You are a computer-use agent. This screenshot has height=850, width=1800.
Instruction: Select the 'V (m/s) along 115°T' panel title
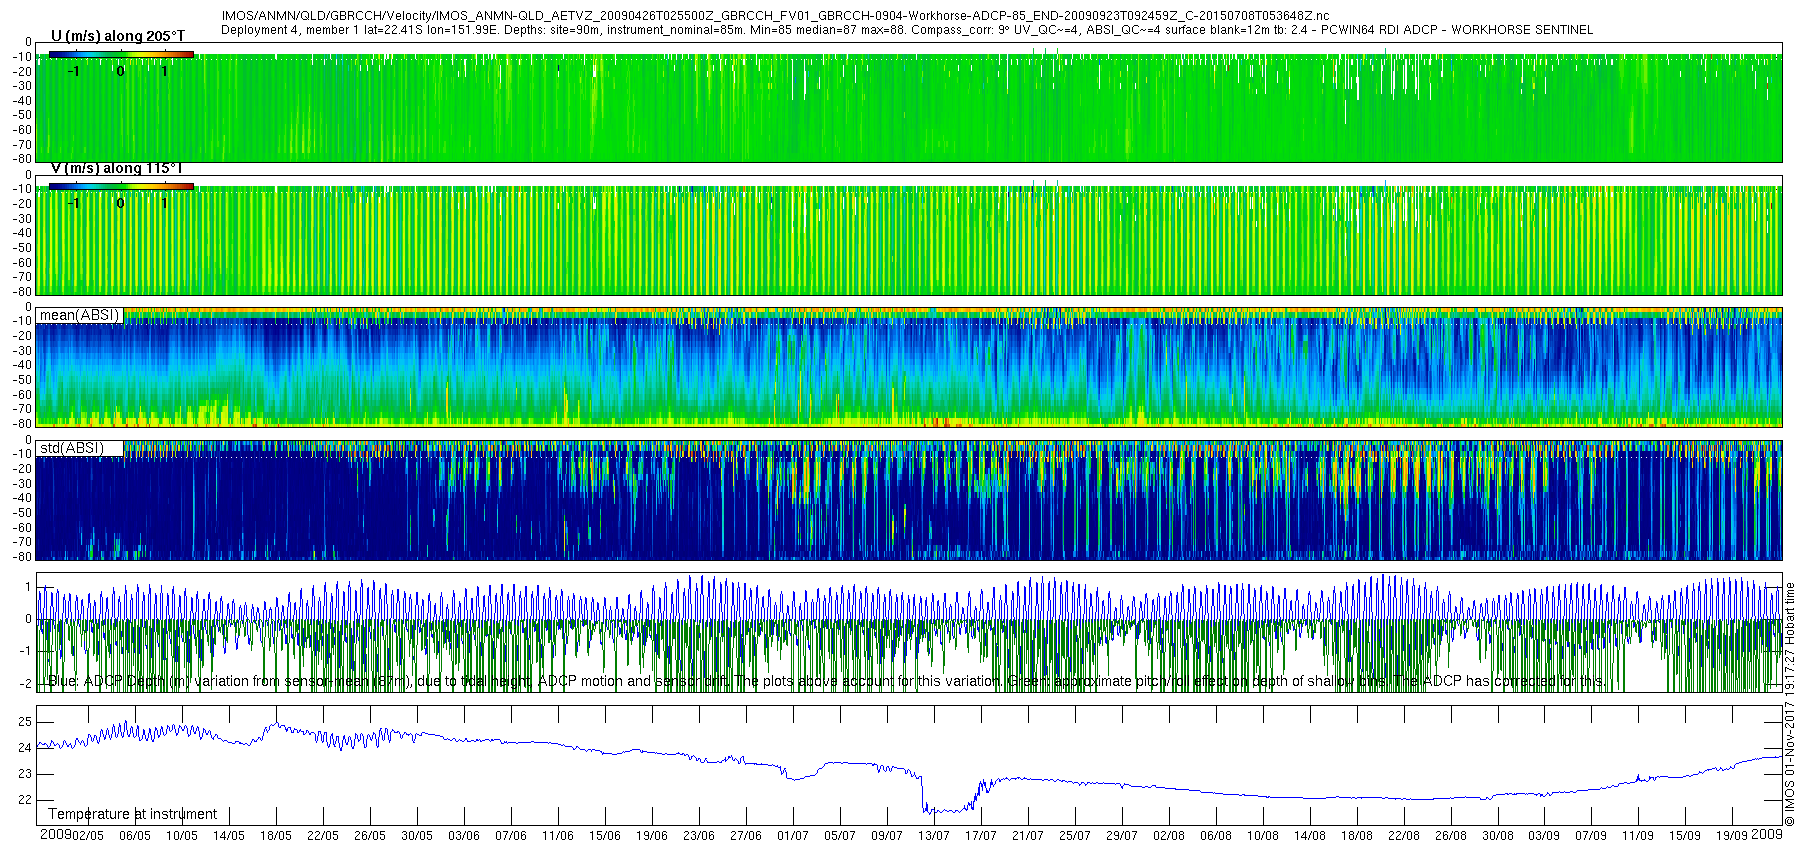117,168
